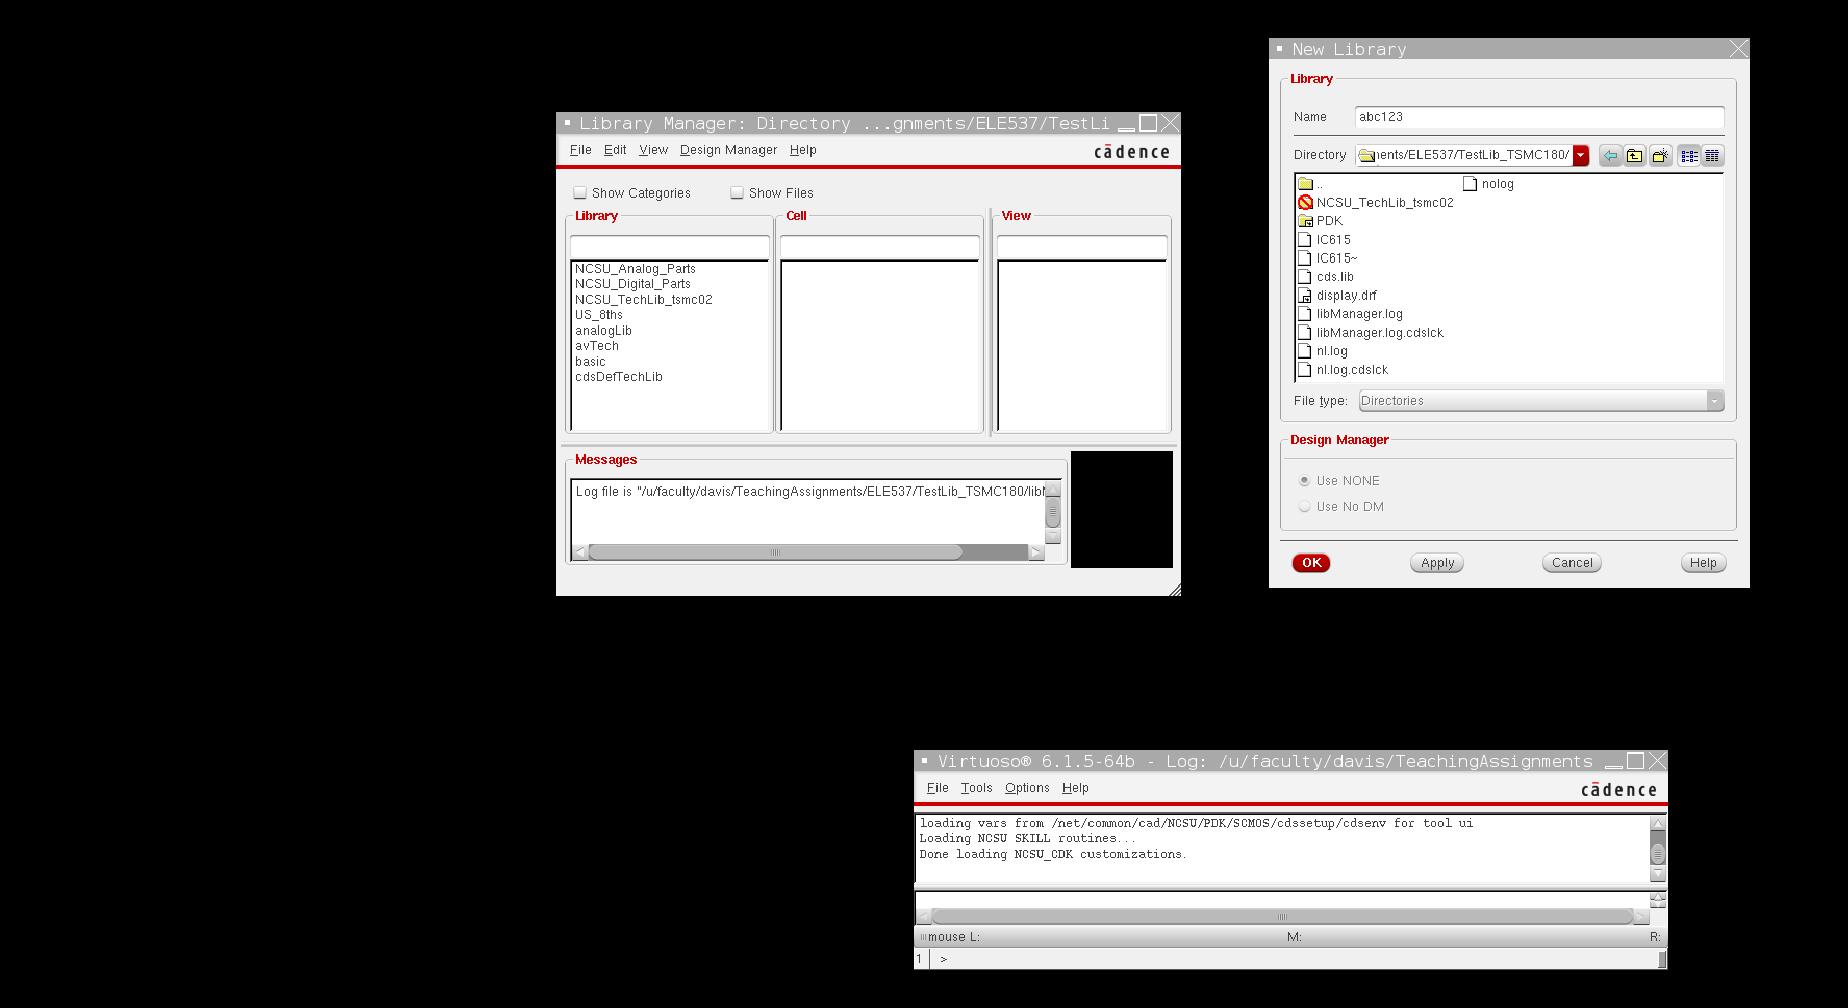The width and height of the screenshot is (1848, 1008).
Task: Select the Use No DM radio button
Action: [x=1304, y=507]
